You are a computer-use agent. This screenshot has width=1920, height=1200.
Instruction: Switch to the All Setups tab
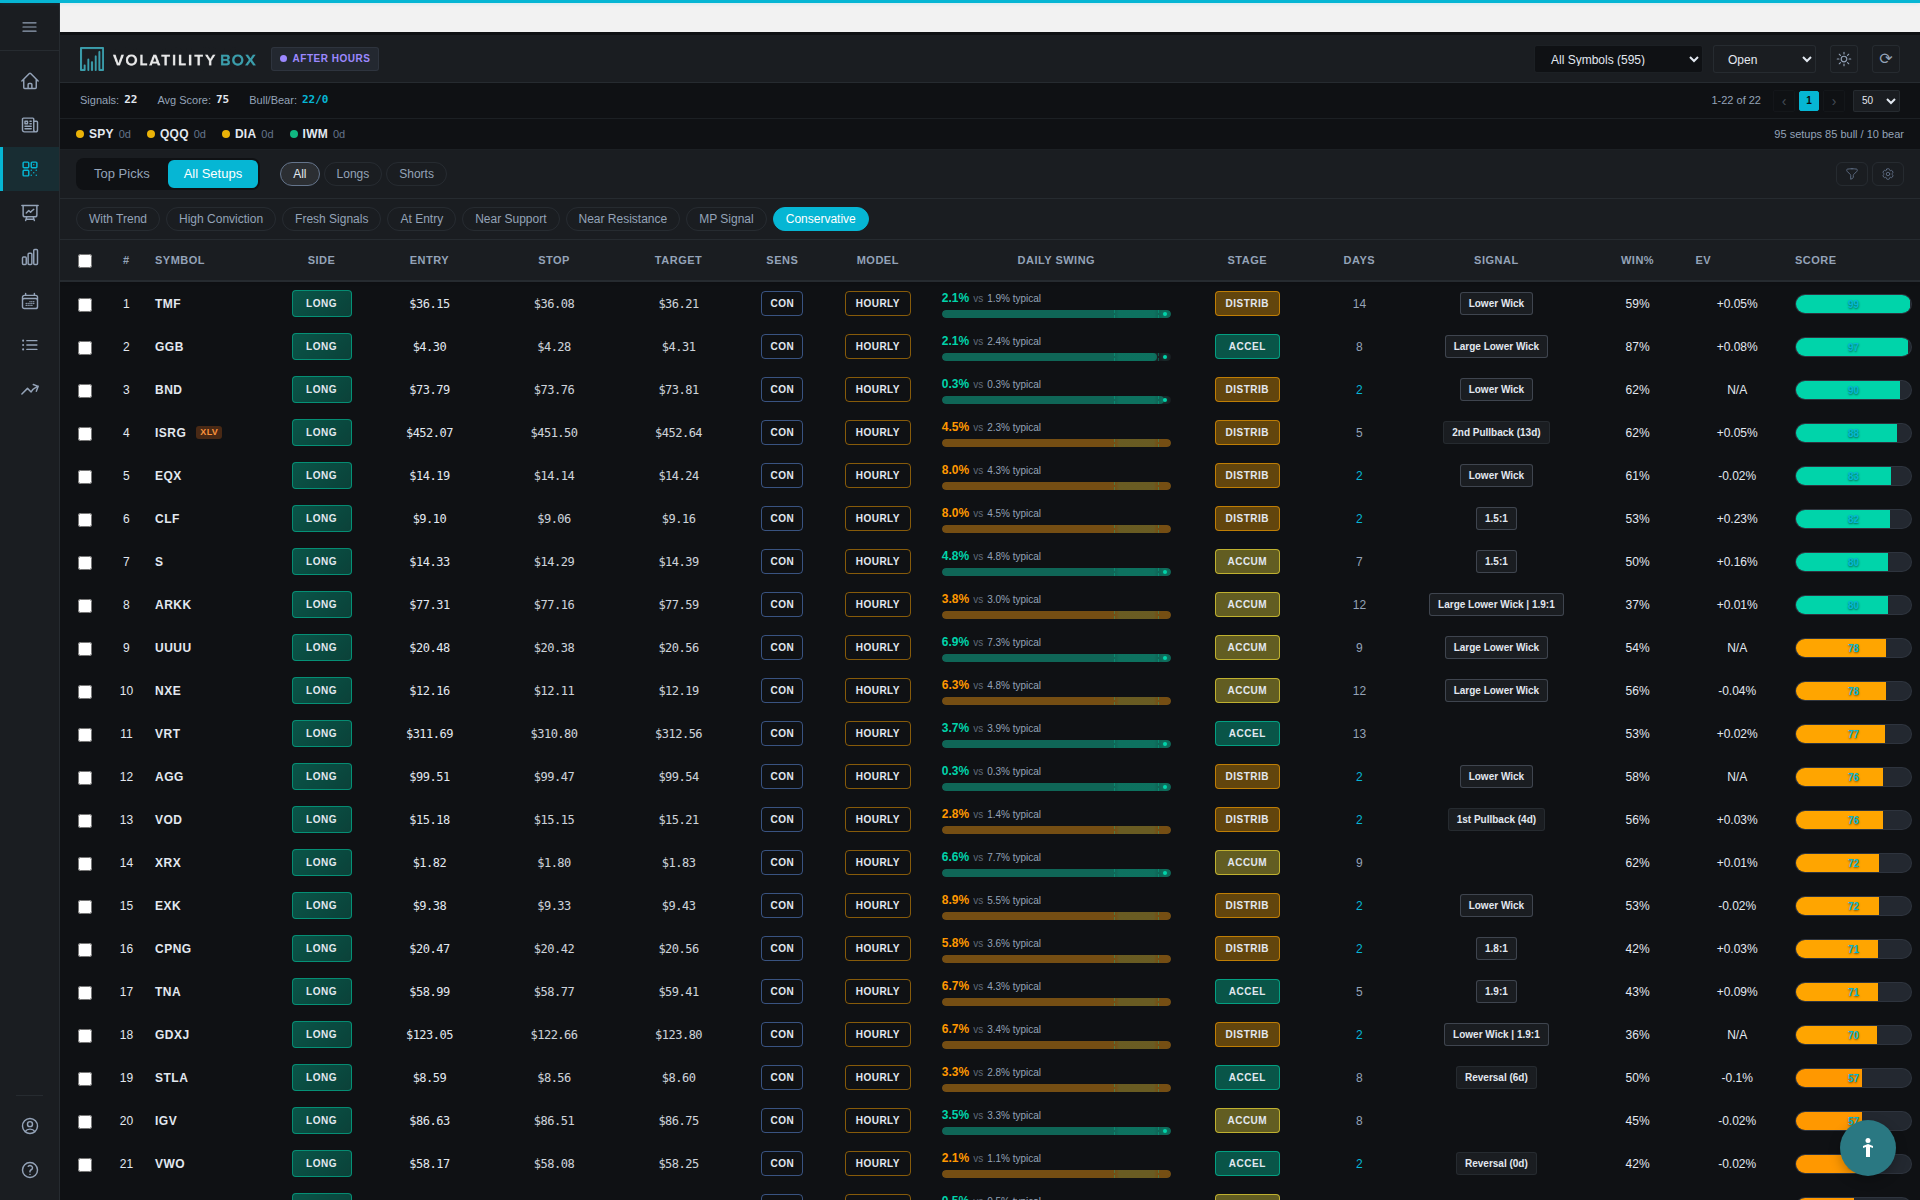pyautogui.click(x=213, y=174)
